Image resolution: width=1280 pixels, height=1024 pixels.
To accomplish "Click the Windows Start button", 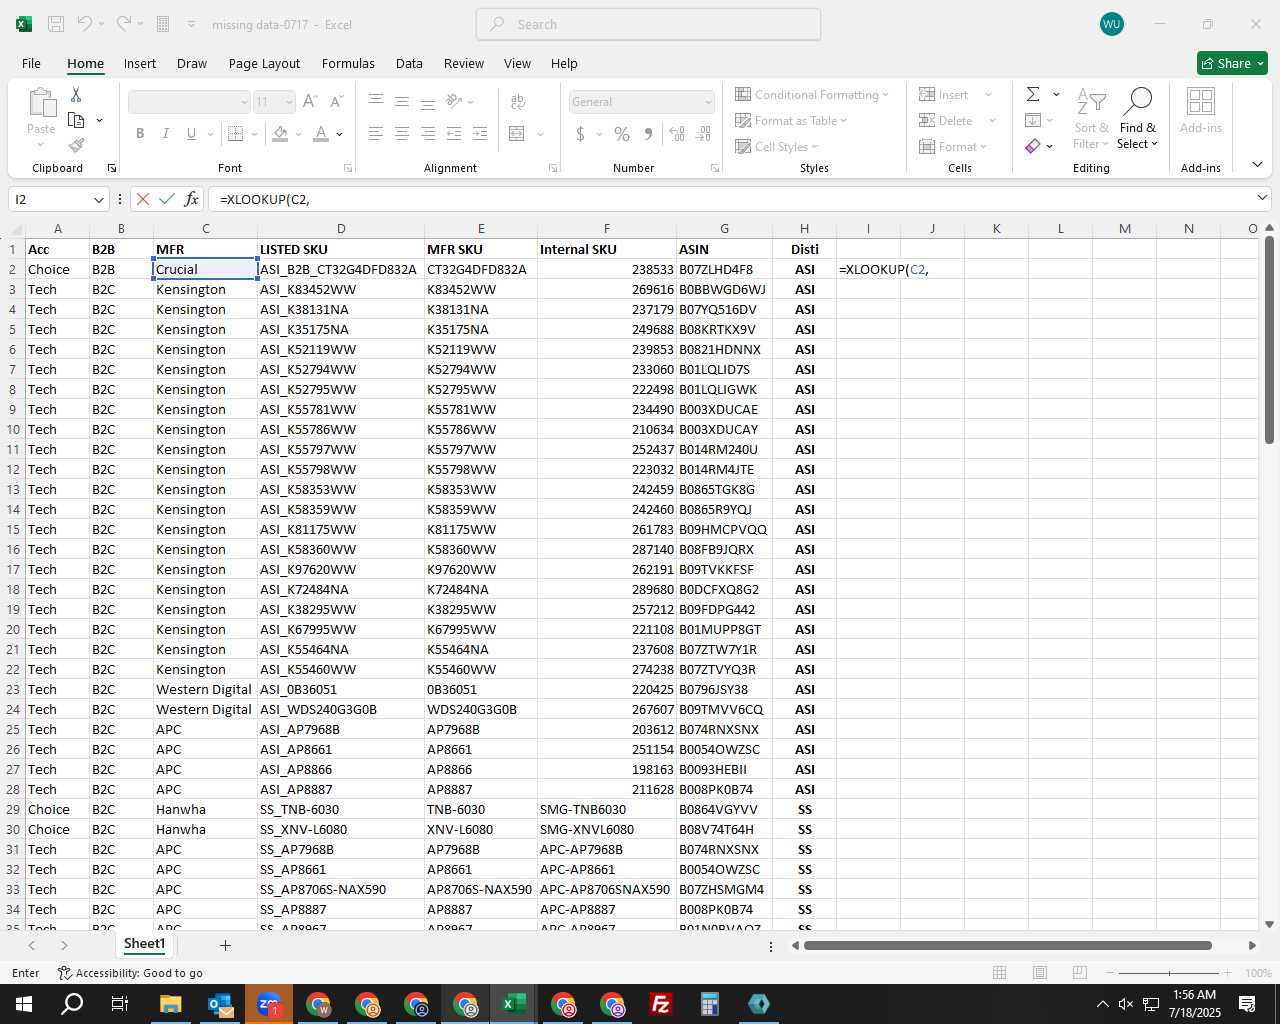I will pos(24,1004).
